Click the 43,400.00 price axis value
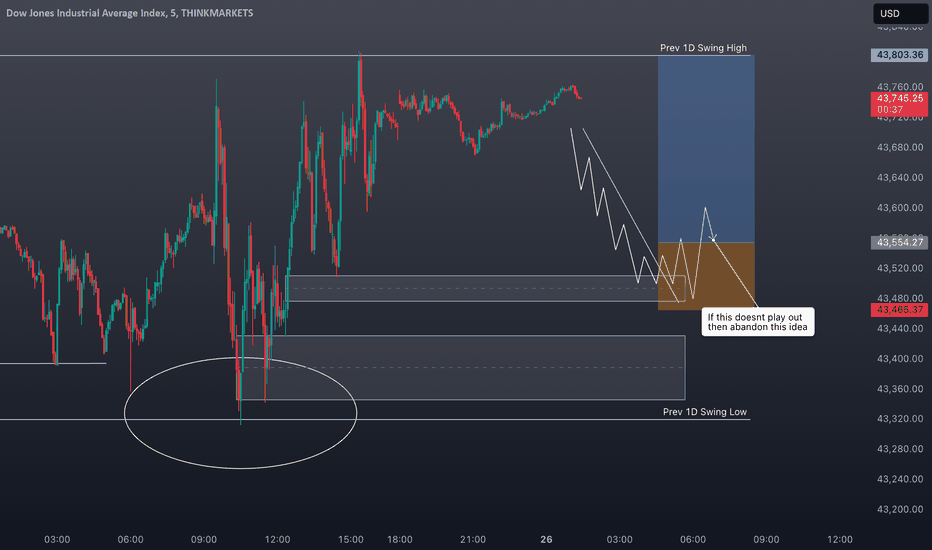 click(900, 359)
